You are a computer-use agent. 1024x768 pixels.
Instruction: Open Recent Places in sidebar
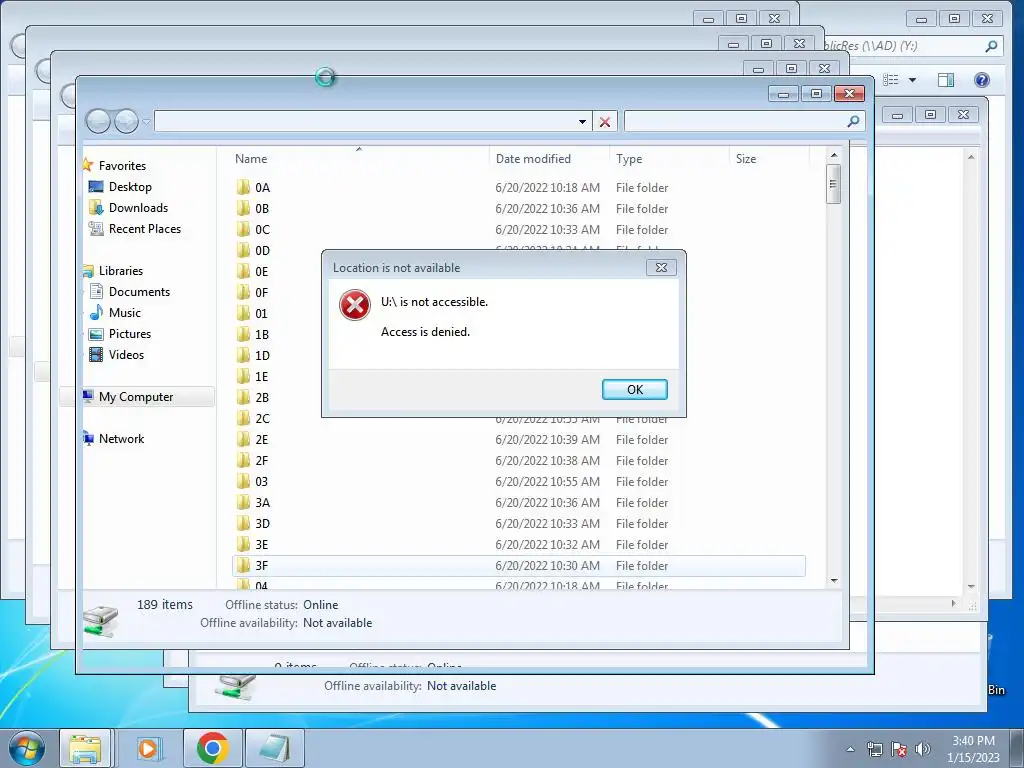(x=144, y=229)
